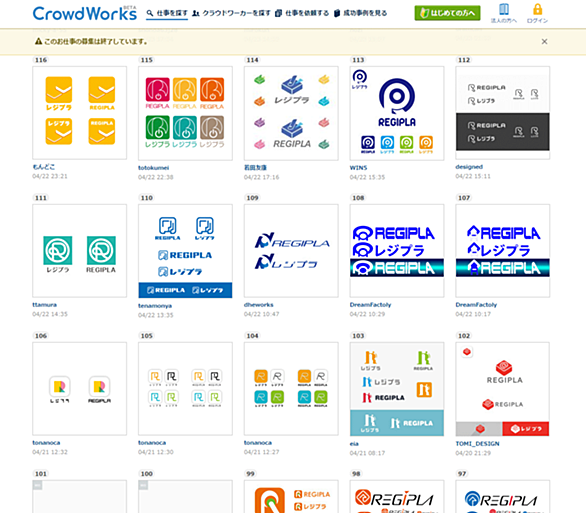
Task: Click the entry number label 116
Action: coord(41,60)
